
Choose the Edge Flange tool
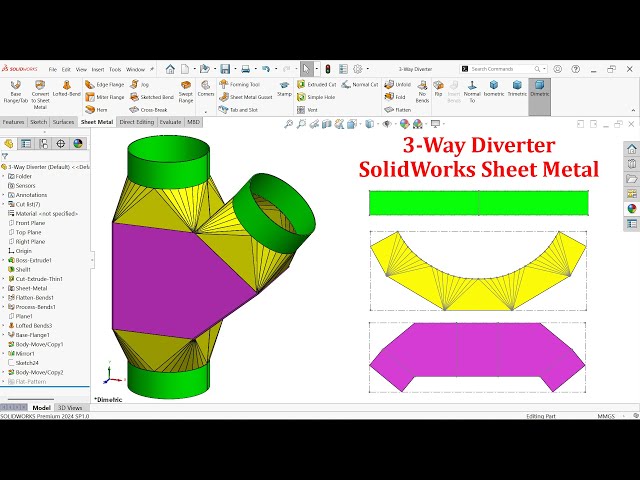(104, 84)
